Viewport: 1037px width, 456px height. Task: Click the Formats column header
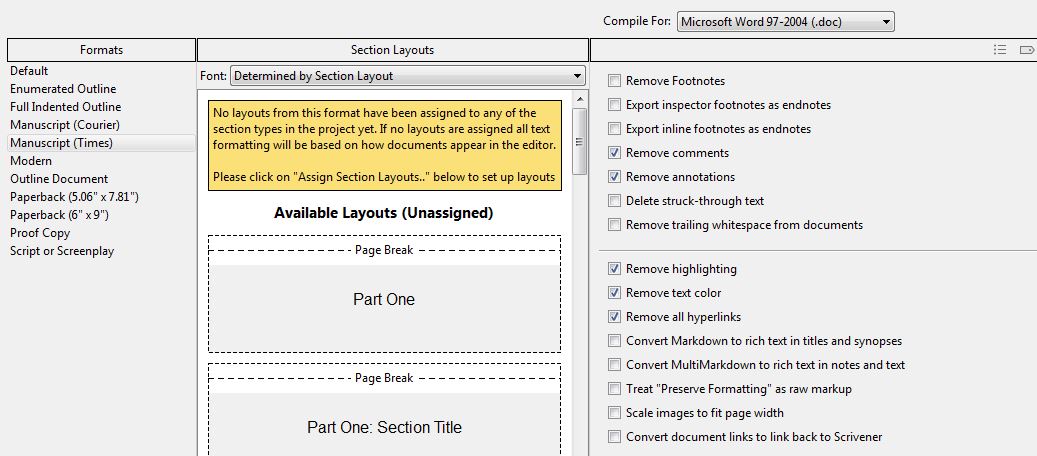101,50
